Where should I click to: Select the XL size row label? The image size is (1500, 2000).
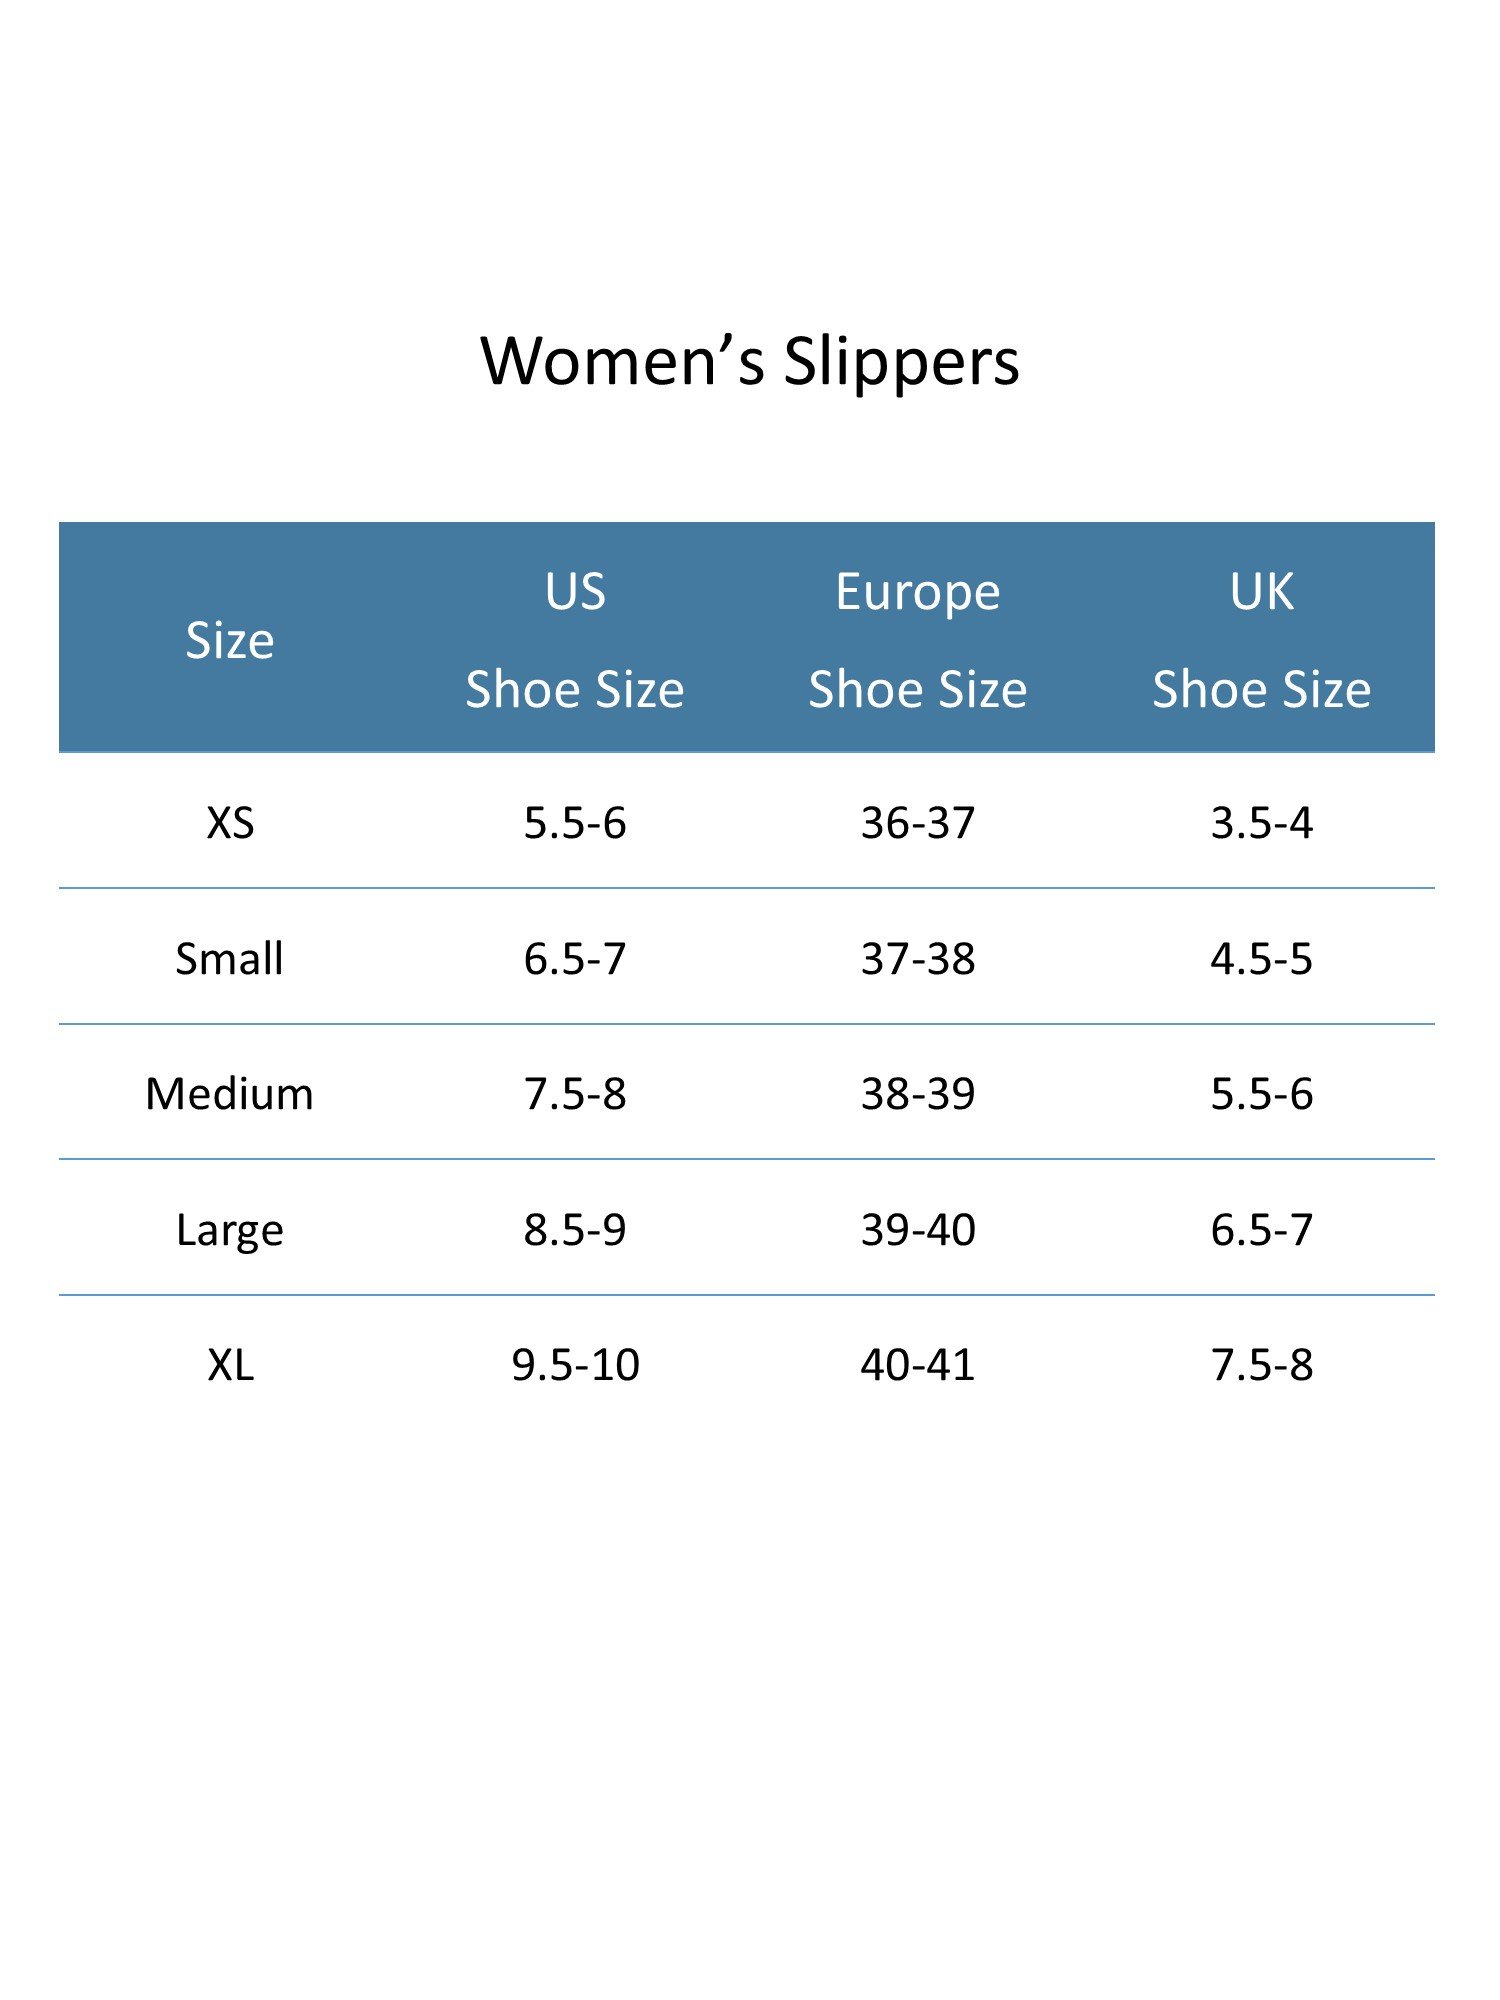(230, 1364)
